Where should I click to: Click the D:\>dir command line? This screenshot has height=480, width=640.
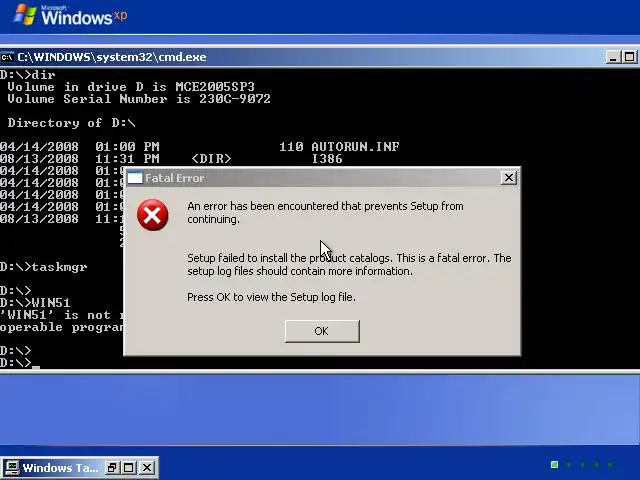point(28,75)
